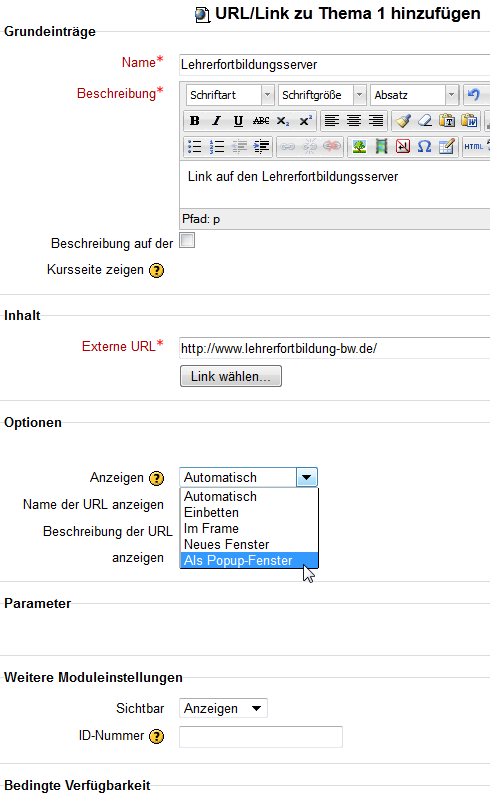Insert Moodle media film icon
This screenshot has height=795, width=490.
(x=381, y=147)
